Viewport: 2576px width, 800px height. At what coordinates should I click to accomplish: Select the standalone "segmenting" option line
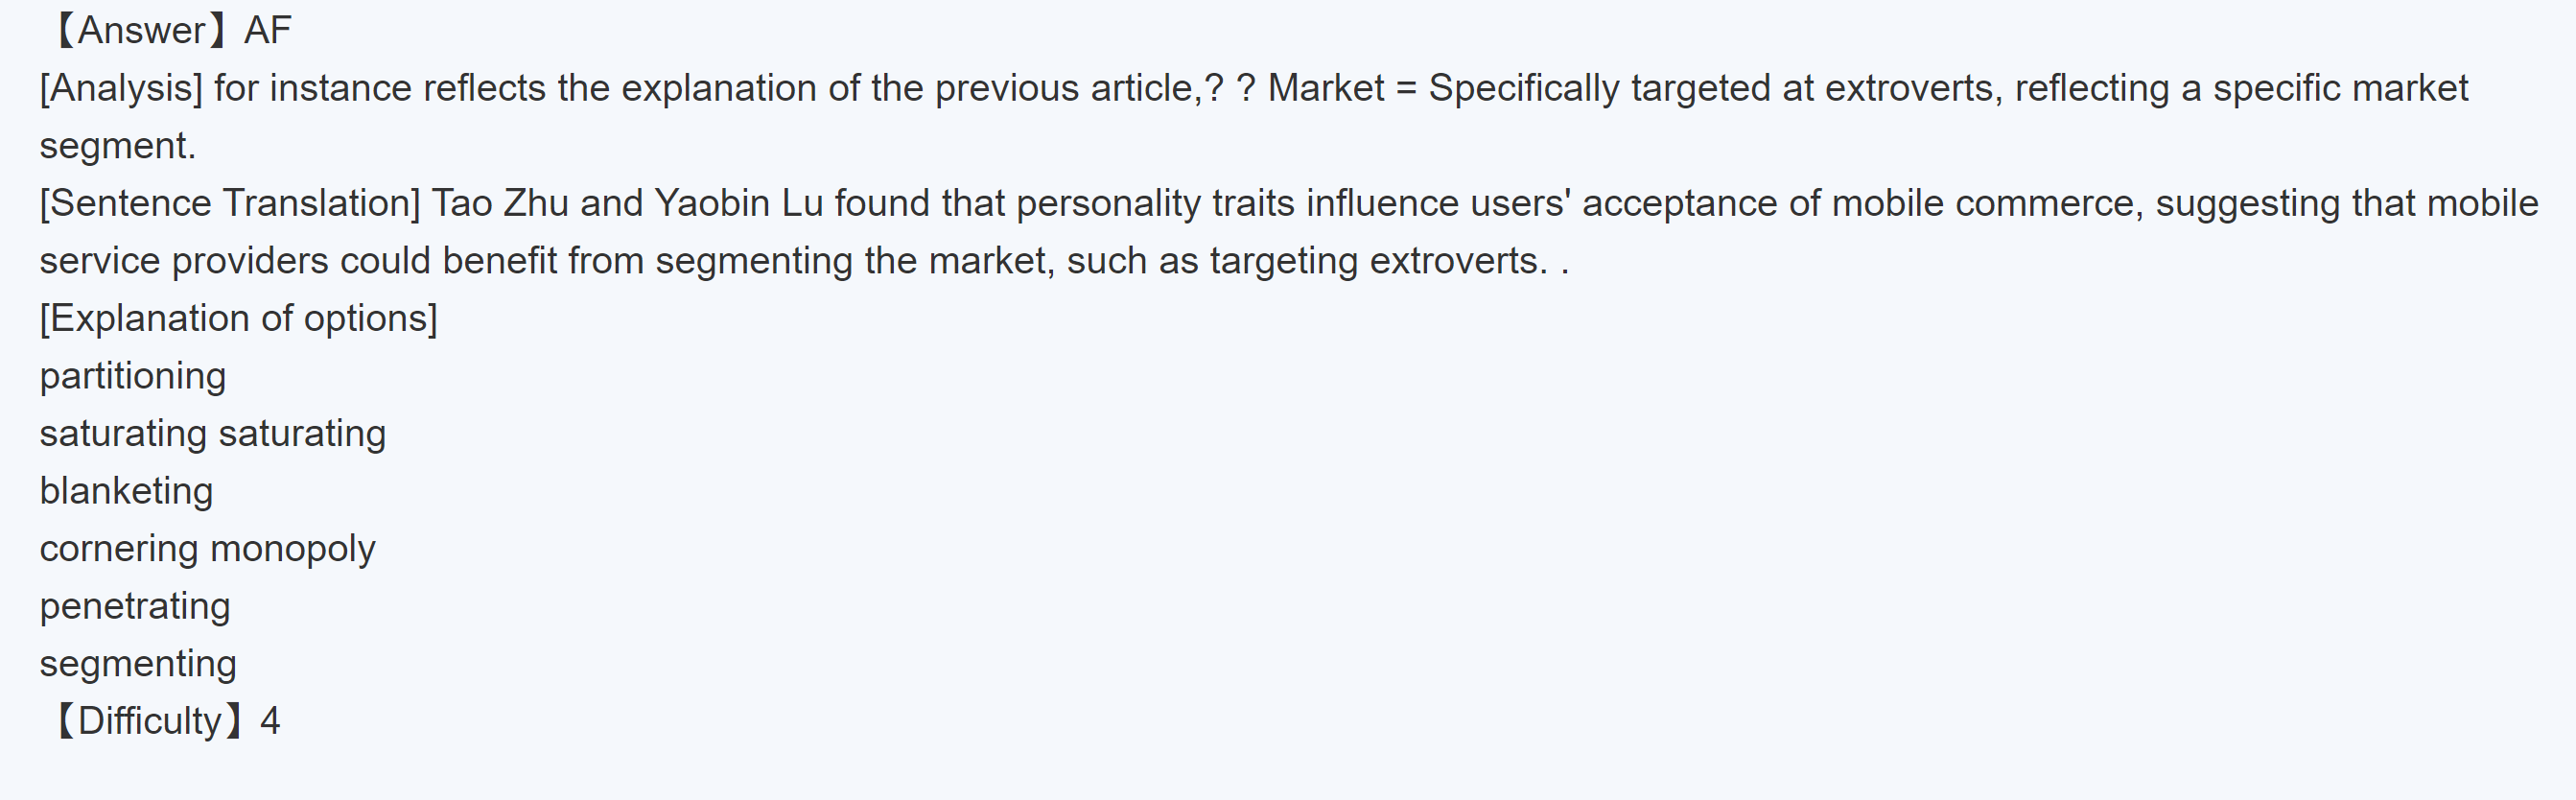(138, 663)
